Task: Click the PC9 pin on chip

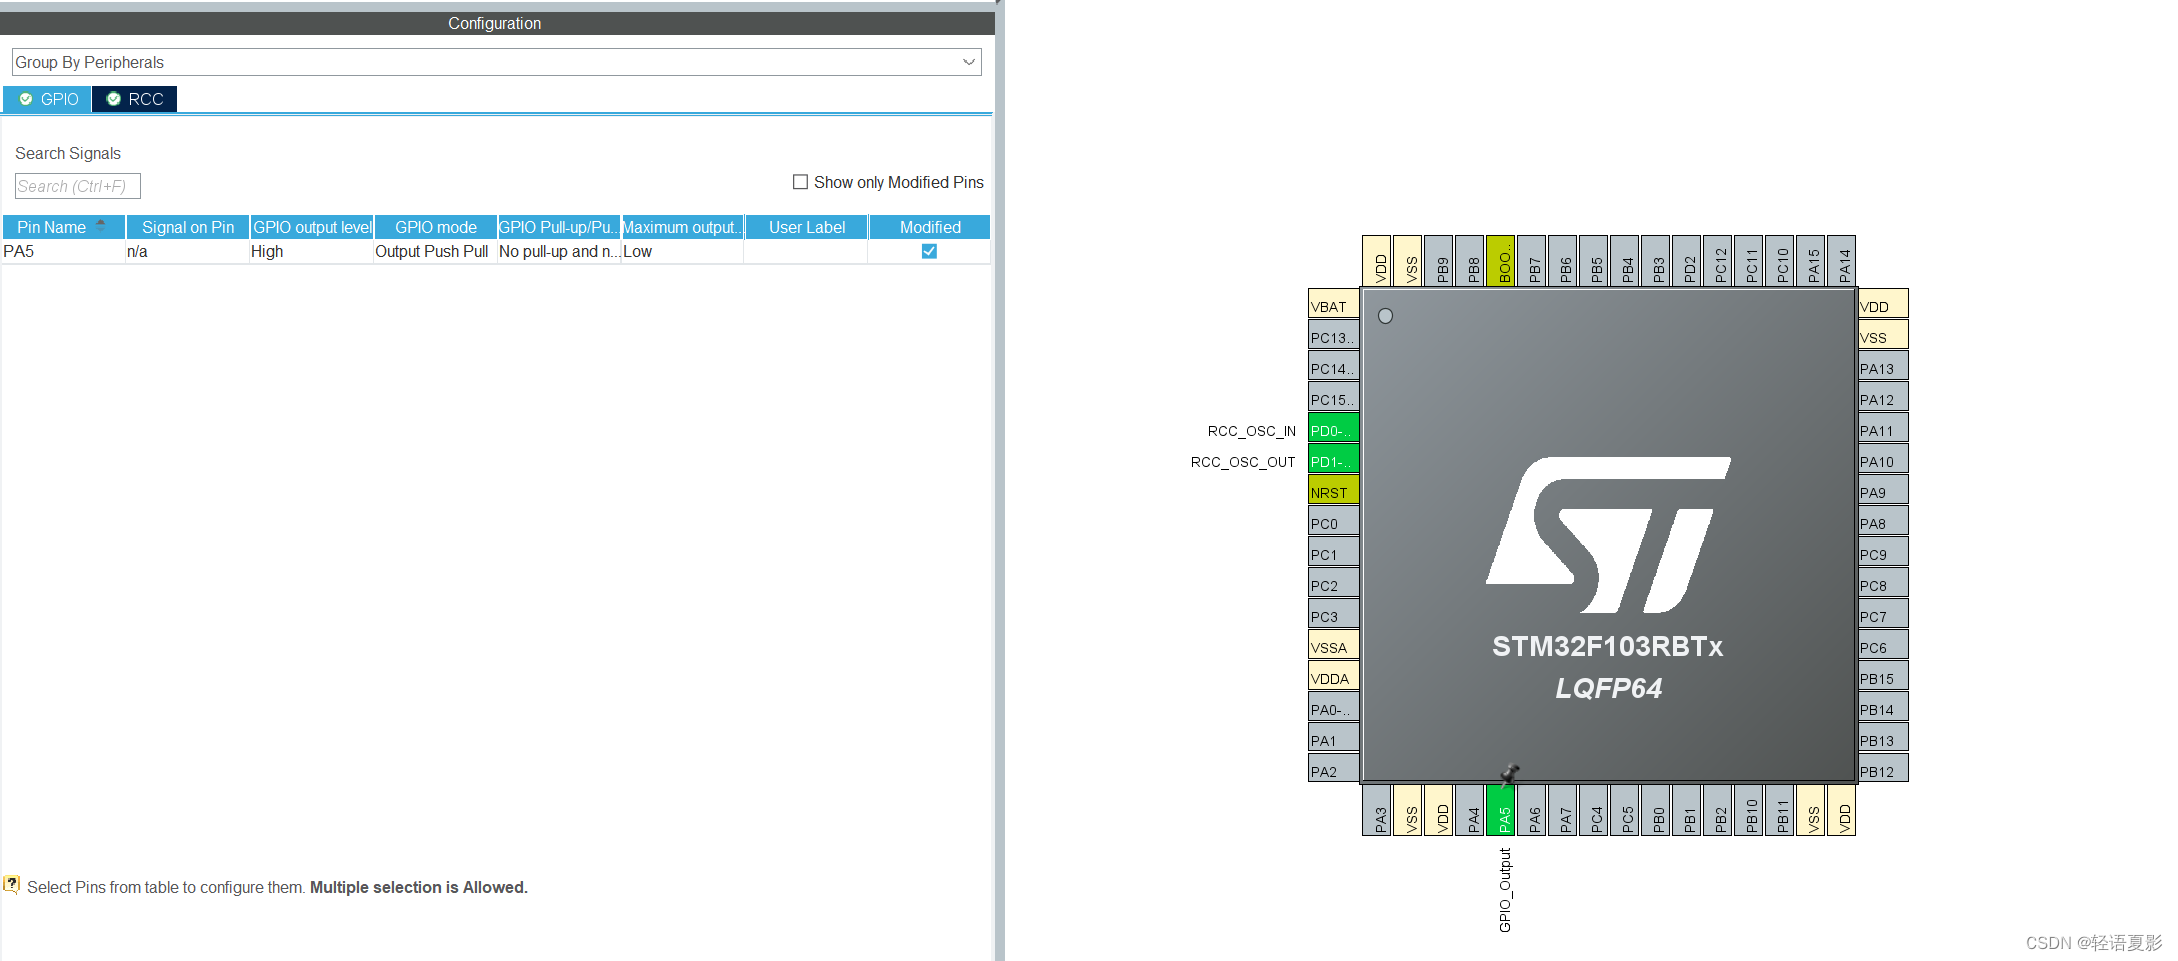Action: coord(1883,553)
